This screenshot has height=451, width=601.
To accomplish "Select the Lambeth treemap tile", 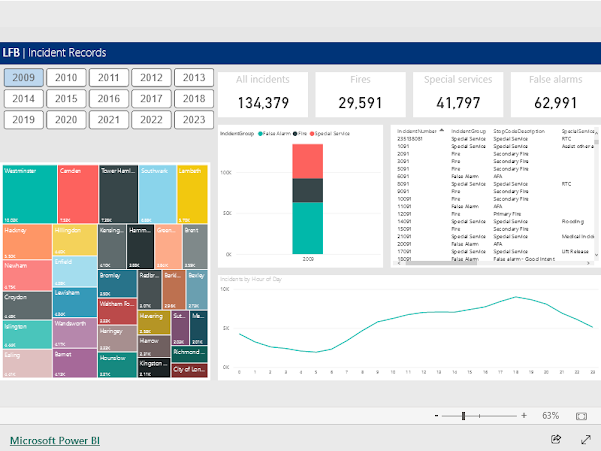I will [192, 194].
